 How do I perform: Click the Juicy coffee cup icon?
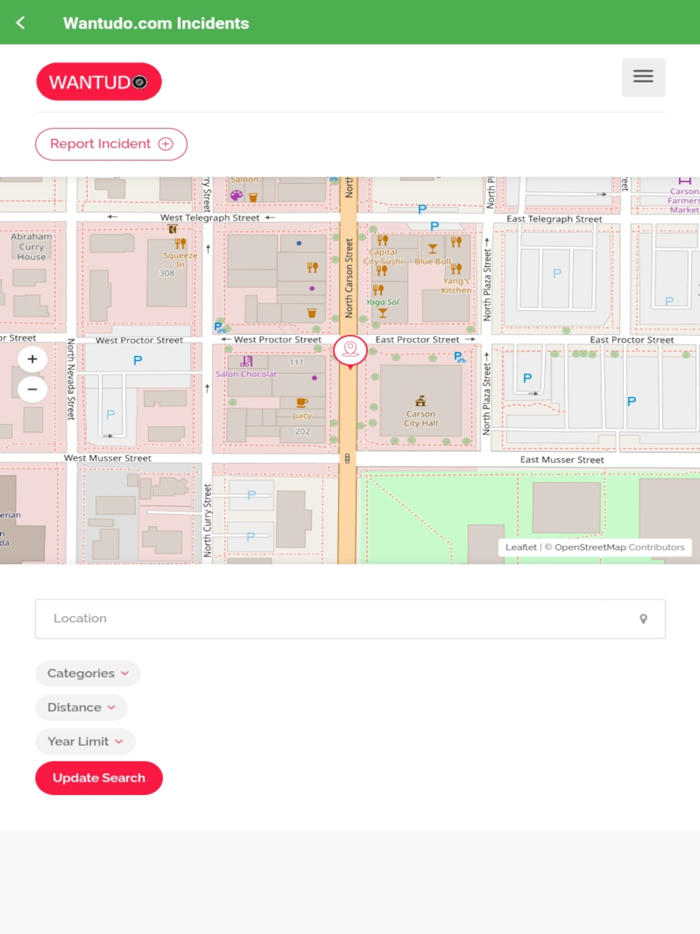pyautogui.click(x=302, y=403)
